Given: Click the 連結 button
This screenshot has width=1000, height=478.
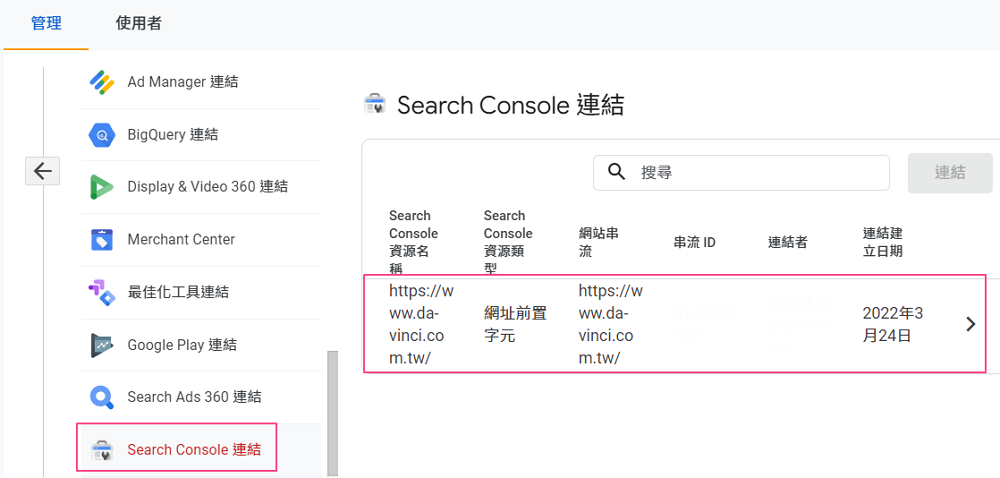Looking at the screenshot, I should (950, 173).
